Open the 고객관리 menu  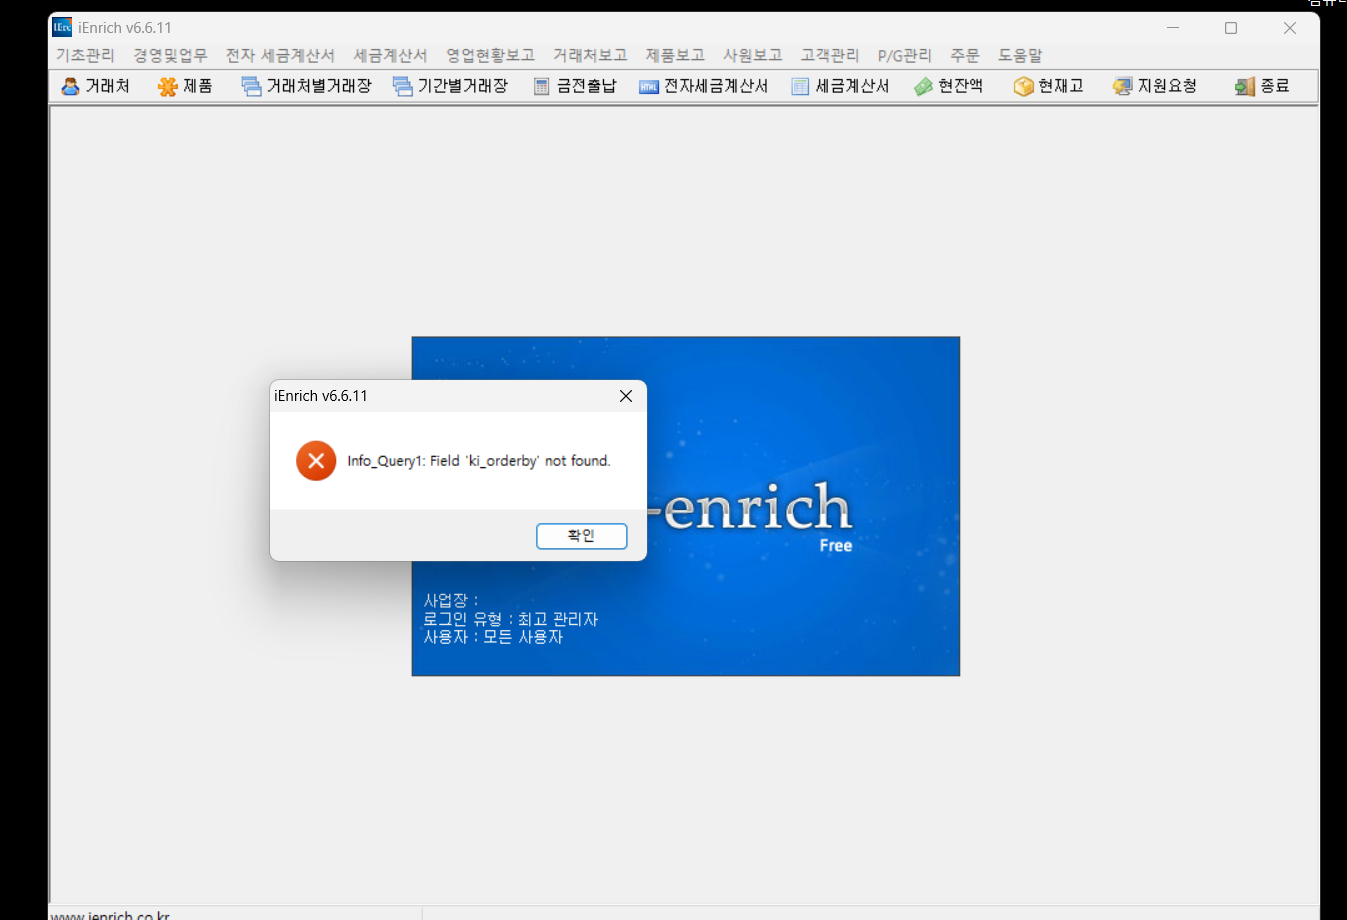click(x=829, y=56)
